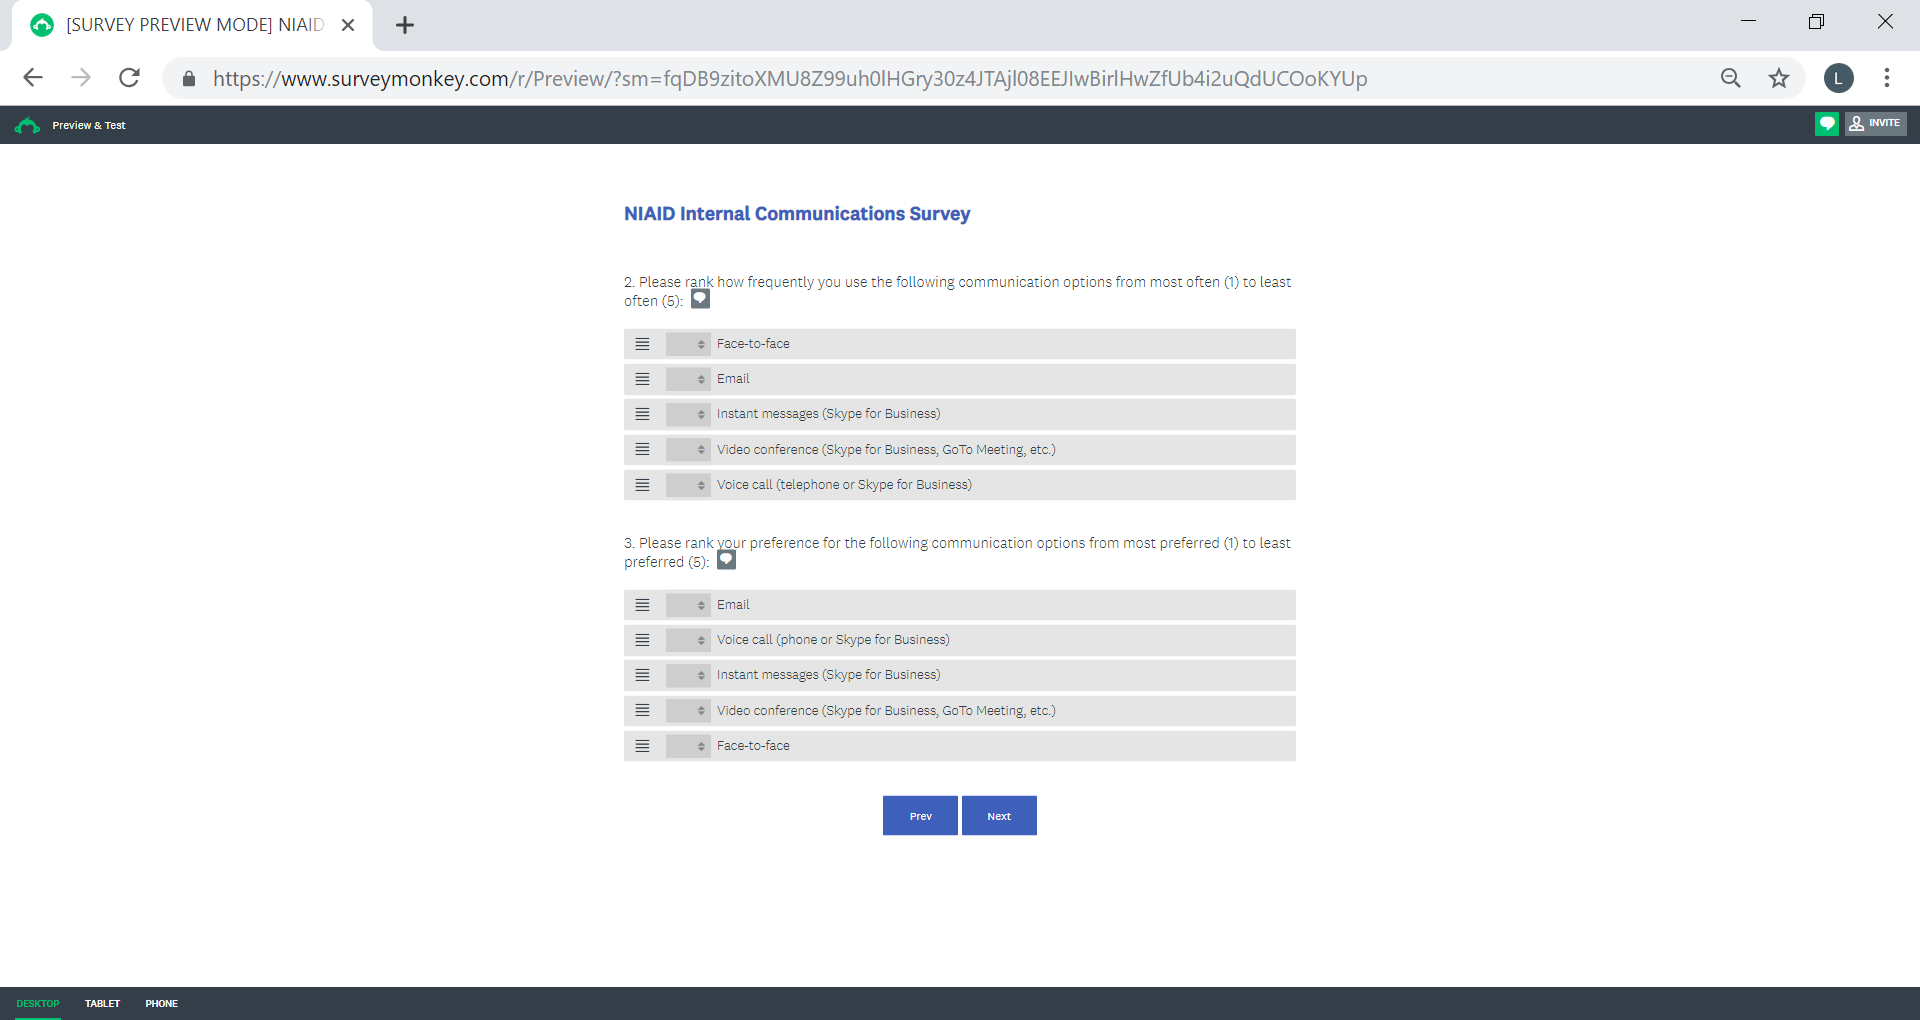This screenshot has width=1920, height=1020.
Task: Open rank dropdown for Email in question 2
Action: click(688, 379)
